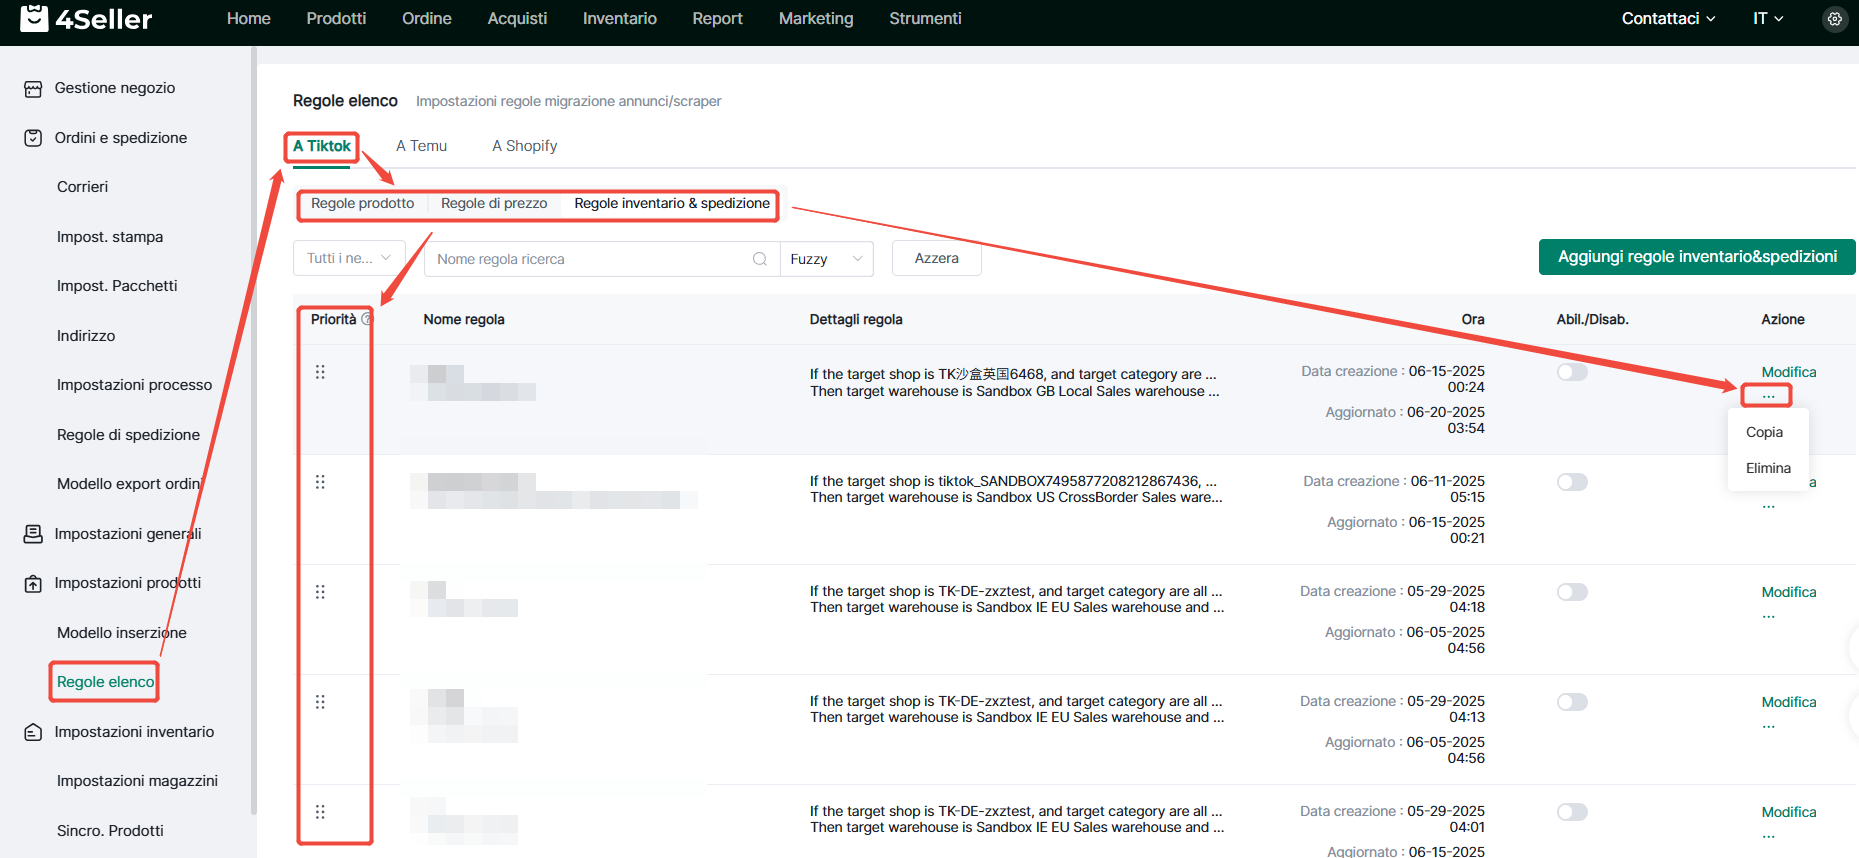Enable the tiktok_SANDBOX rule toggle
Viewport: 1859px width, 858px height.
pos(1572,482)
